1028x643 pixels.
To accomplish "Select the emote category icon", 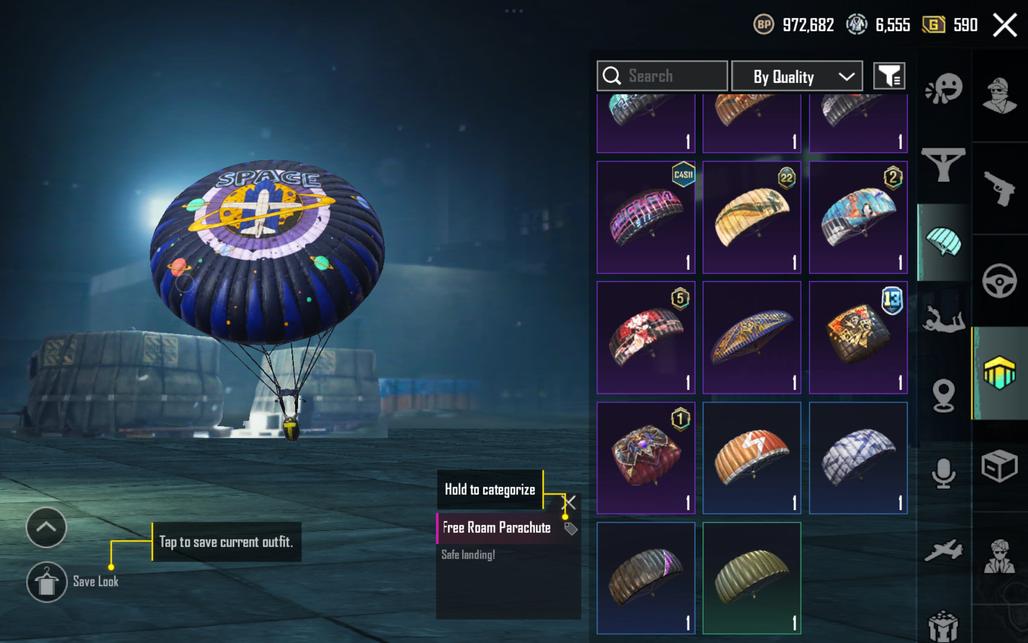I will (x=943, y=88).
